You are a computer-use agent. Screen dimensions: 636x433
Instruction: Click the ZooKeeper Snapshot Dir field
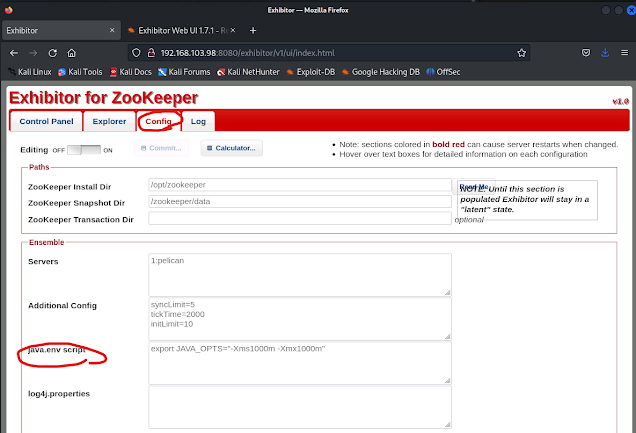pyautogui.click(x=300, y=201)
